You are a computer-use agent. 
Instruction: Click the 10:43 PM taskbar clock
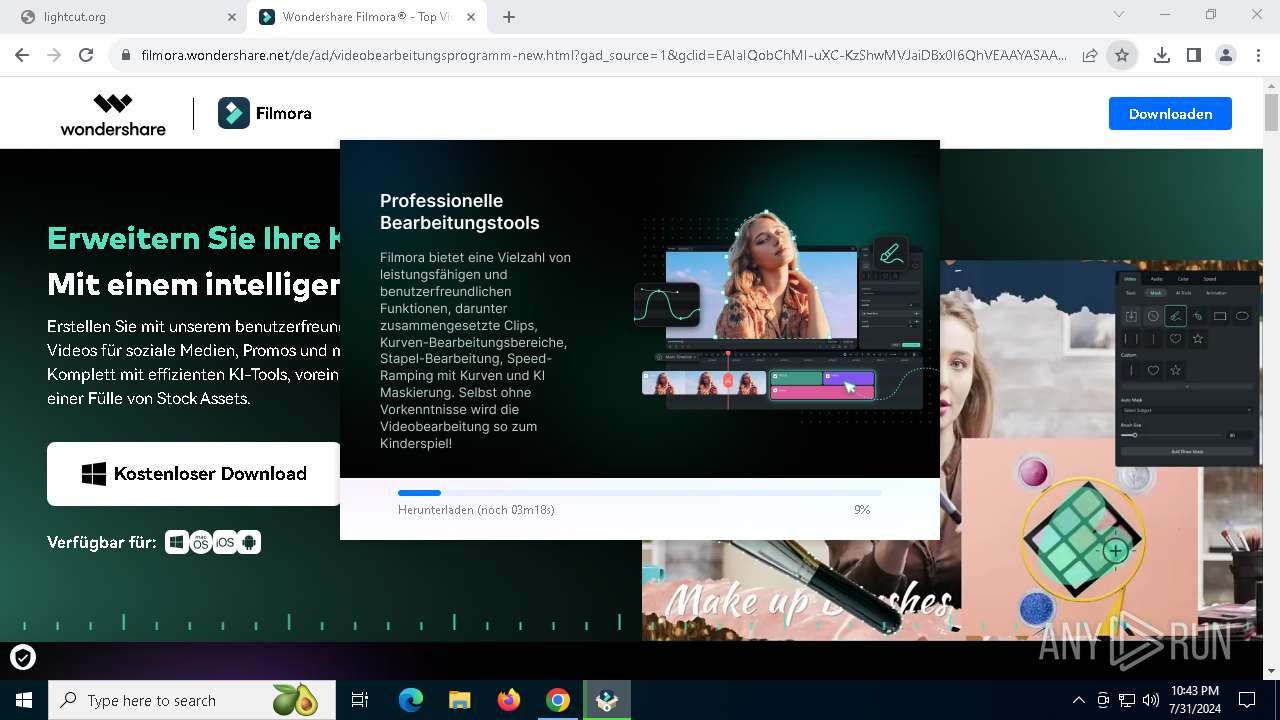1195,700
